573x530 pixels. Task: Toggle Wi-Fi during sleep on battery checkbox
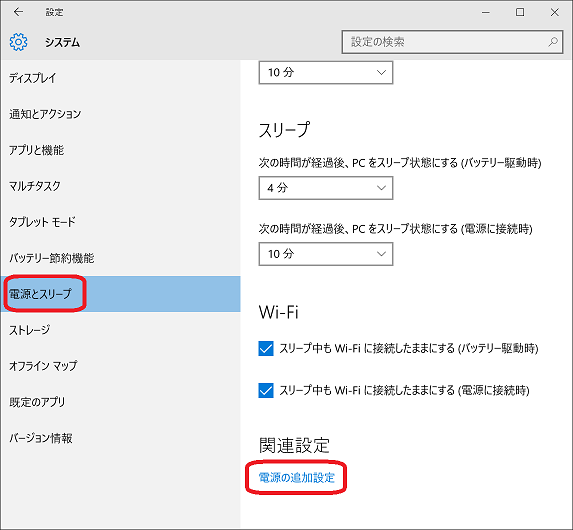point(266,348)
